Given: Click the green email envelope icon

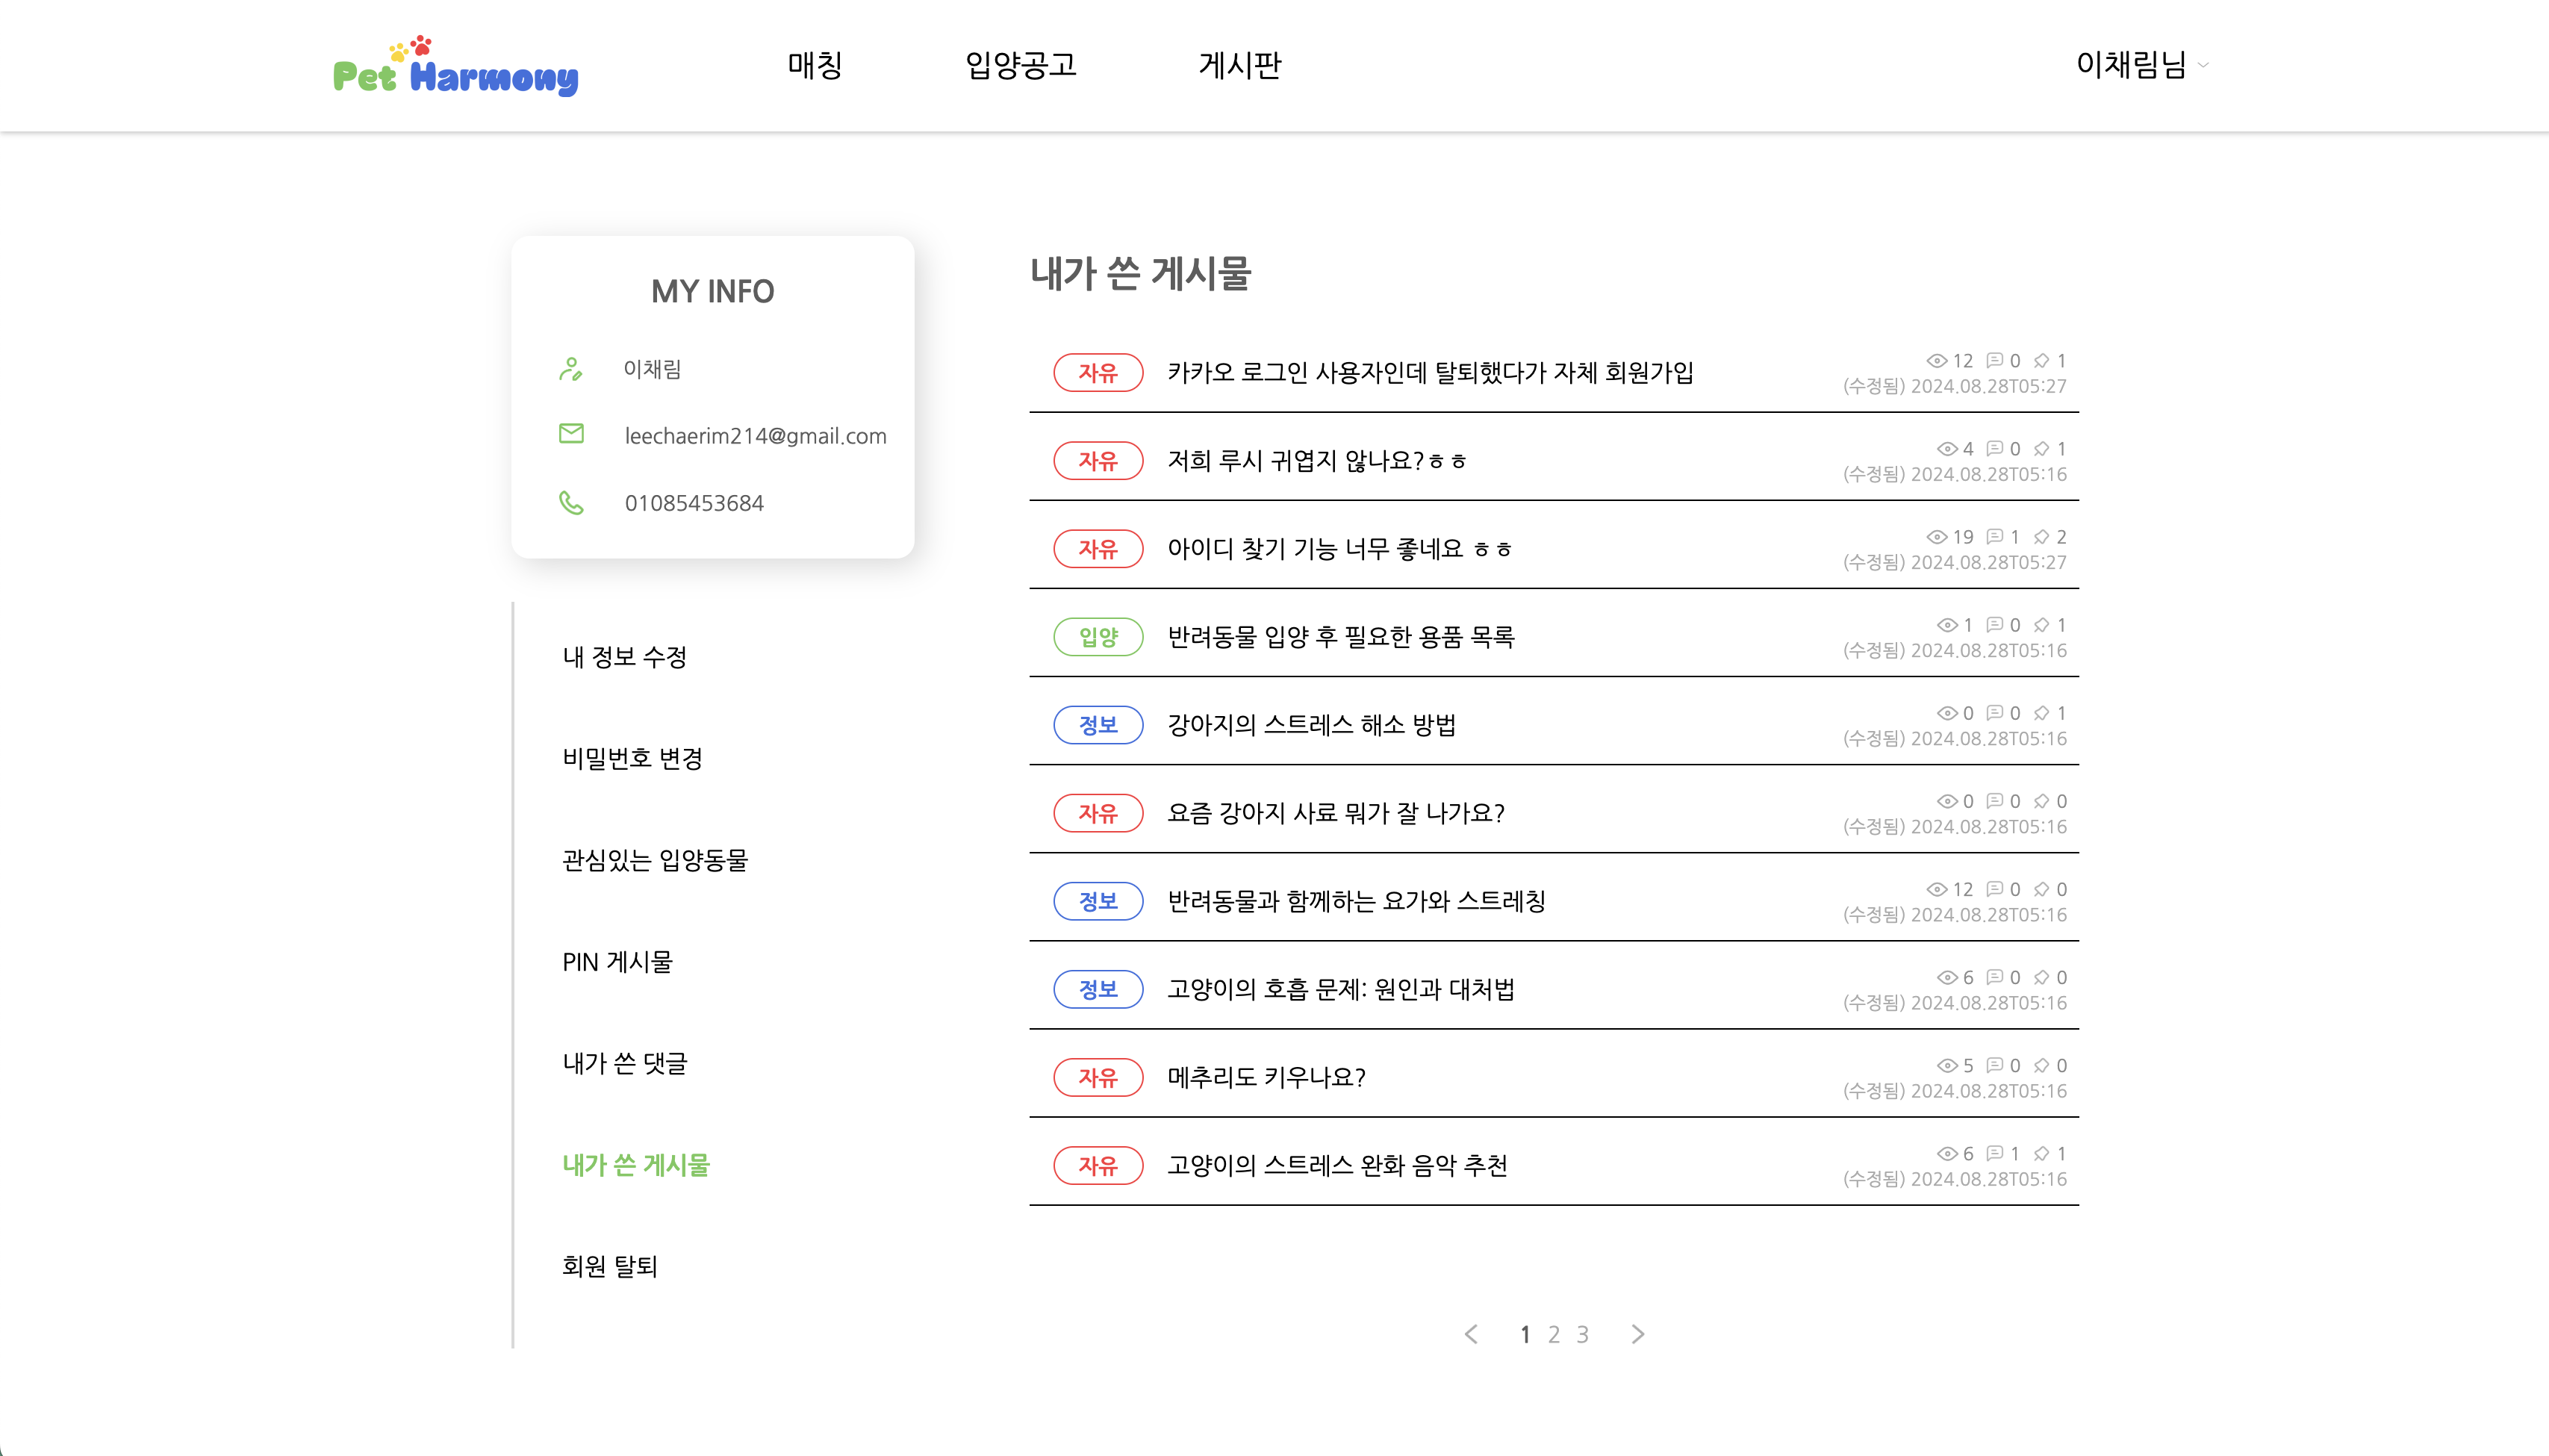Looking at the screenshot, I should (x=571, y=434).
